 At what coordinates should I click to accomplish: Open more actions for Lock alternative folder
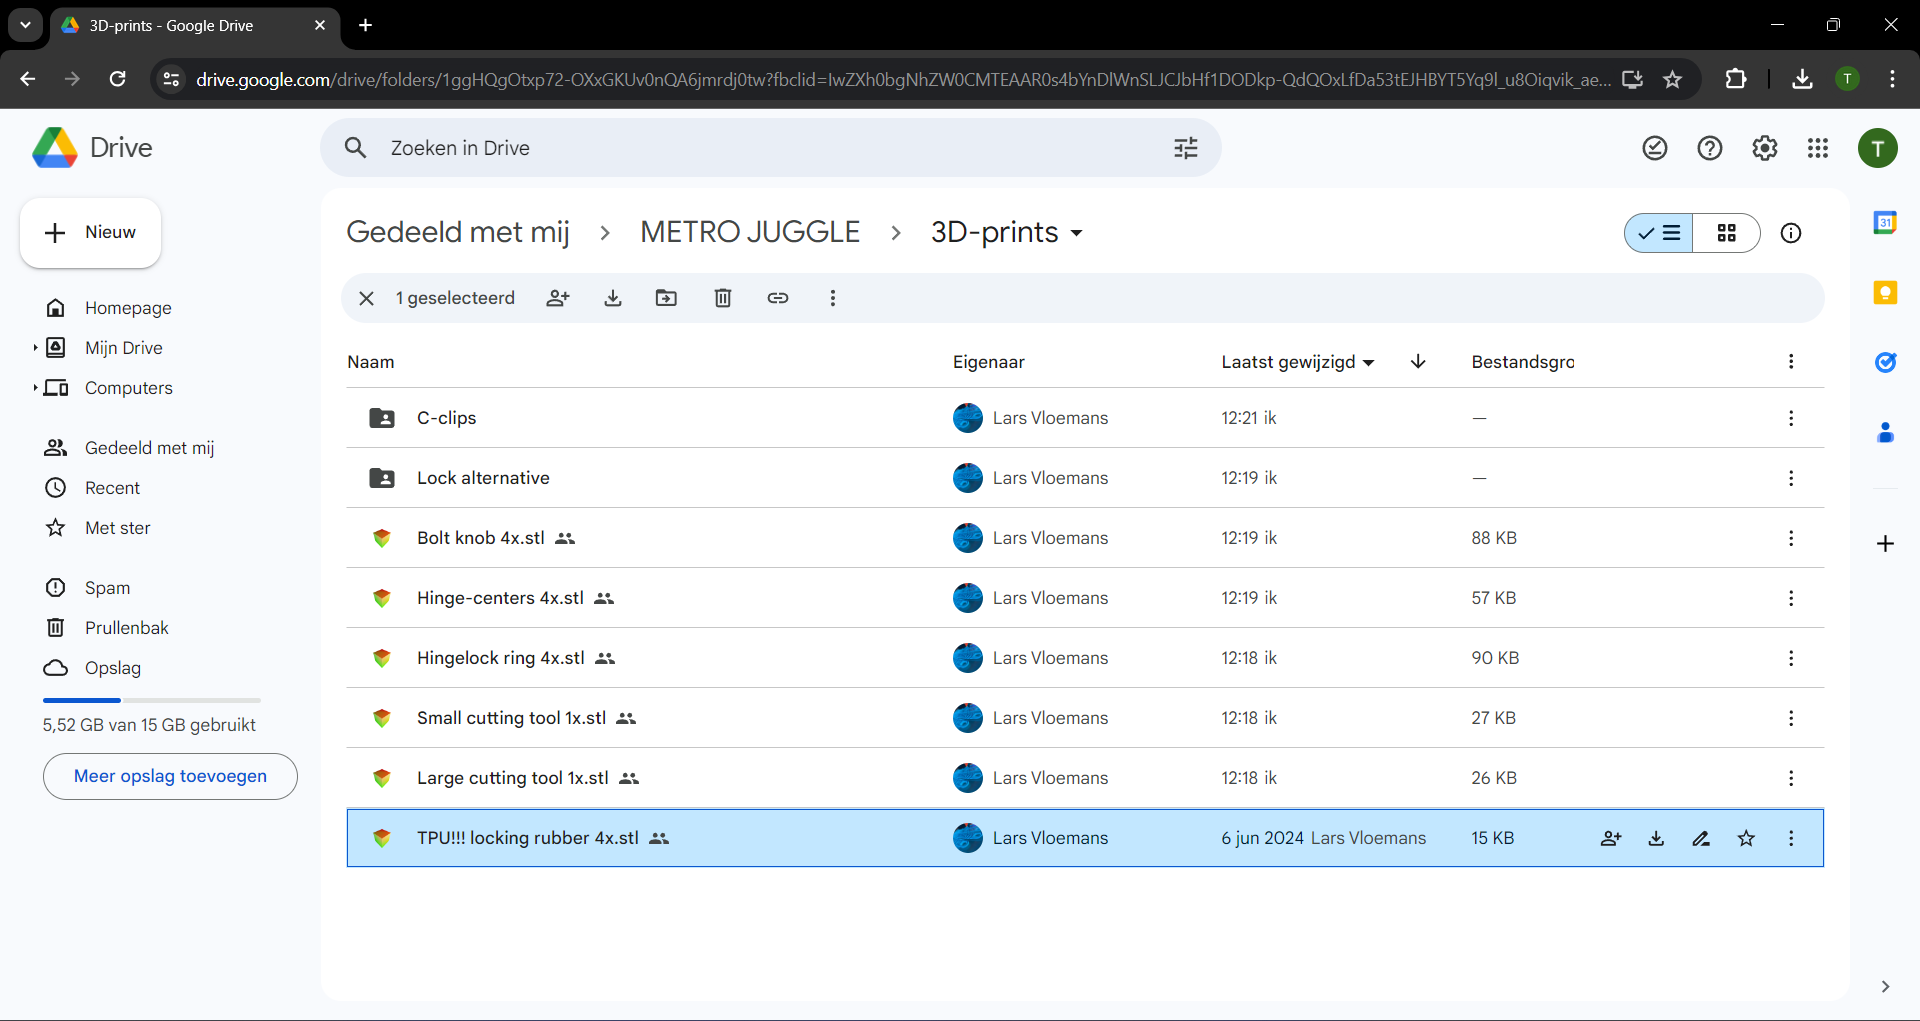[1791, 478]
